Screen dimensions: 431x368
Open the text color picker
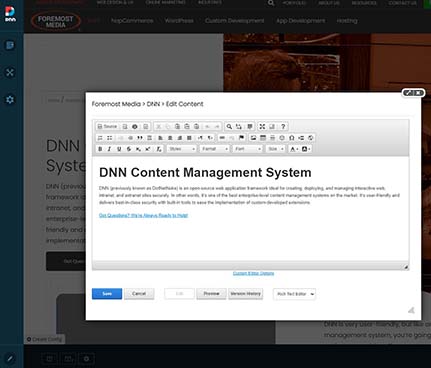pos(293,149)
